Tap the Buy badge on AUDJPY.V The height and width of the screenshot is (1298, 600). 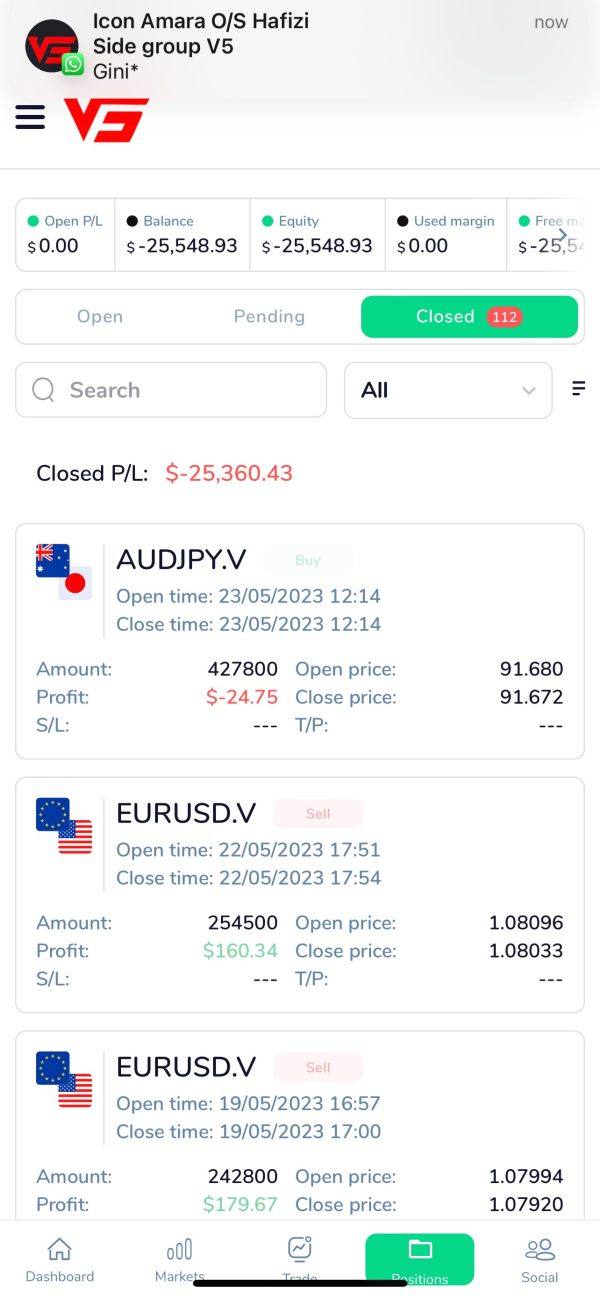pyautogui.click(x=308, y=560)
